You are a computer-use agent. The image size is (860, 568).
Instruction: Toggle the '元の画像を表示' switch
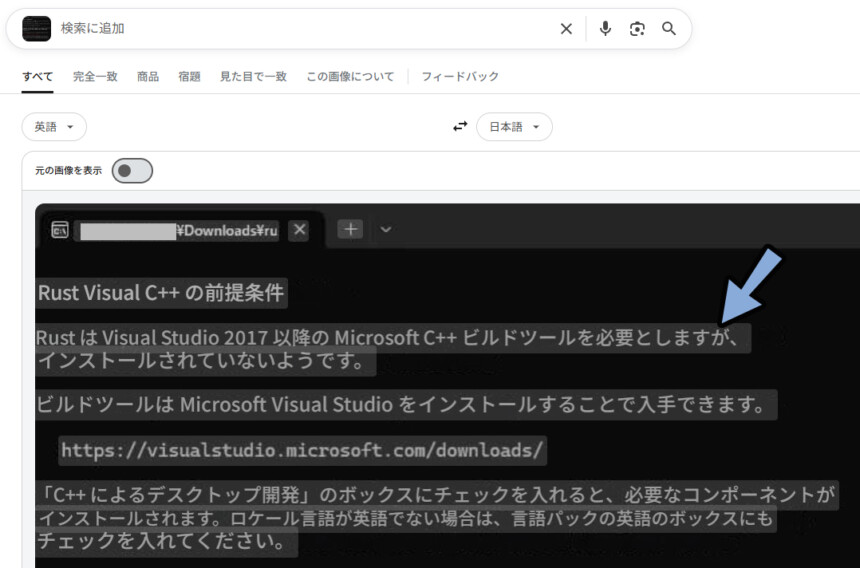pos(132,171)
